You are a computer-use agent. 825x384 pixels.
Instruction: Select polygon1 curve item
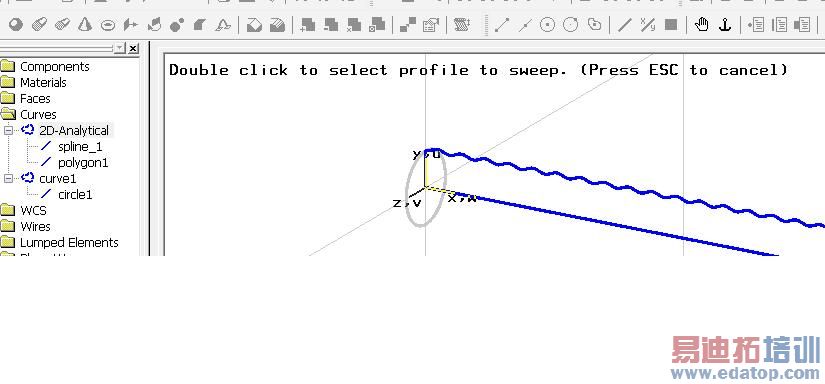83,163
